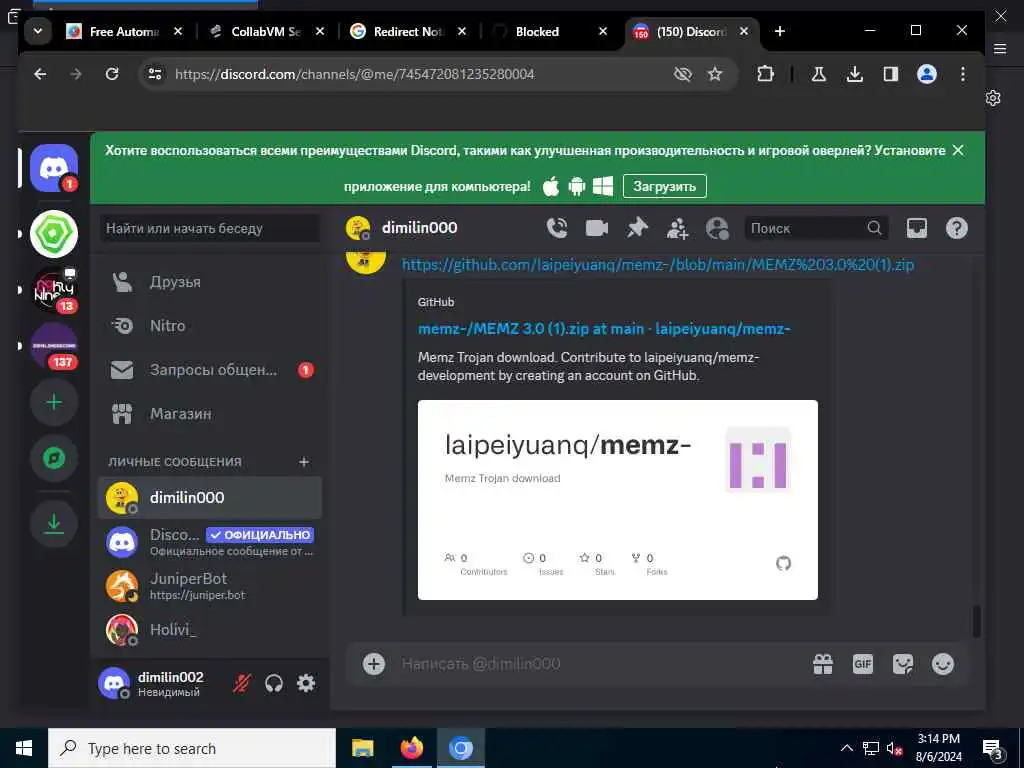Open the Discord help icon
Screen dimensions: 1024x768
click(x=957, y=228)
